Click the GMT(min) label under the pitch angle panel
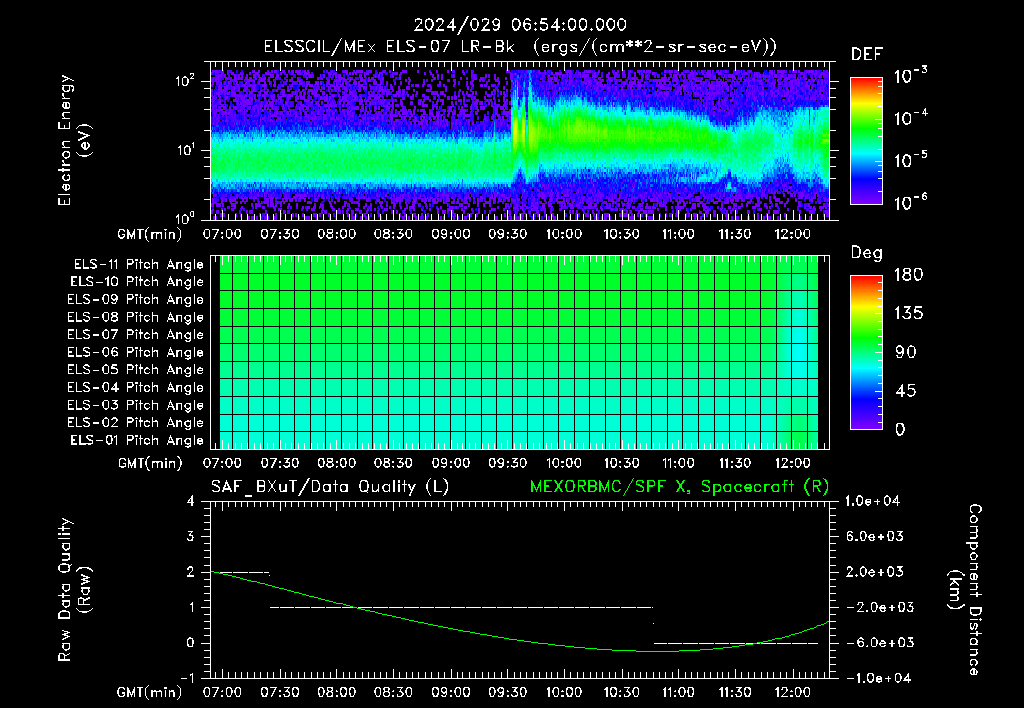This screenshot has height=708, width=1024. coord(150,464)
